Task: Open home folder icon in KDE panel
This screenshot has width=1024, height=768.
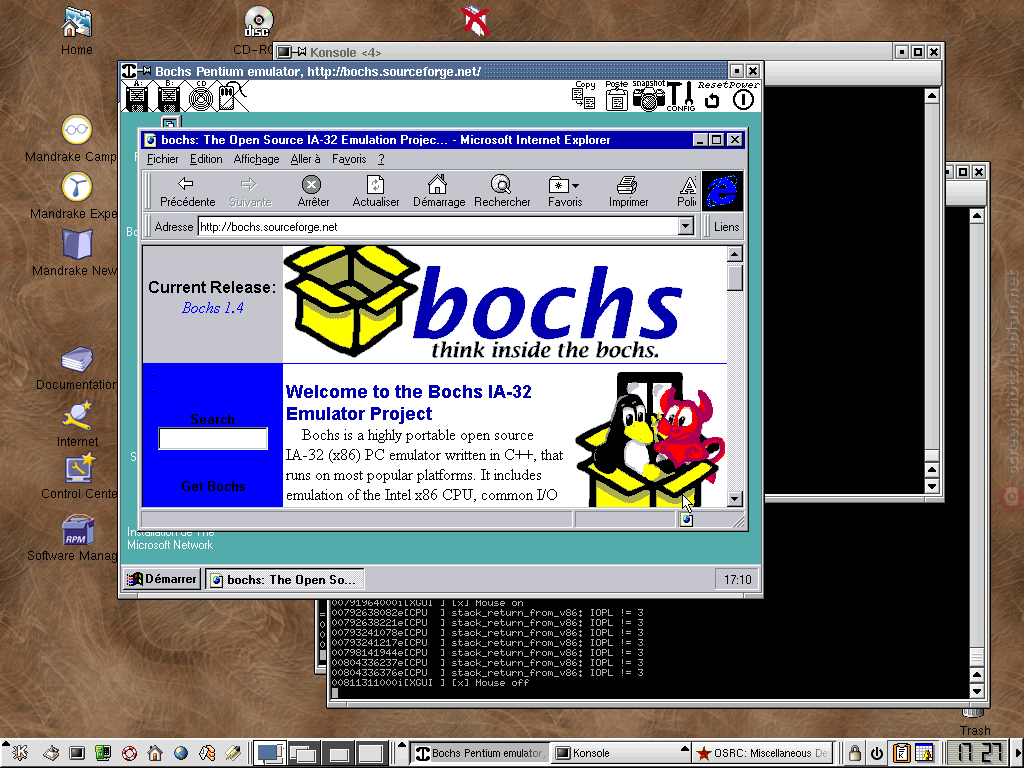Action: click(155, 753)
